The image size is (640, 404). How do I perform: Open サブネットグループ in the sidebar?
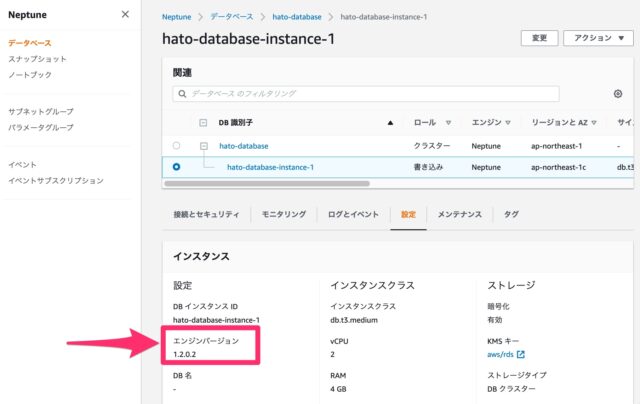tap(41, 111)
